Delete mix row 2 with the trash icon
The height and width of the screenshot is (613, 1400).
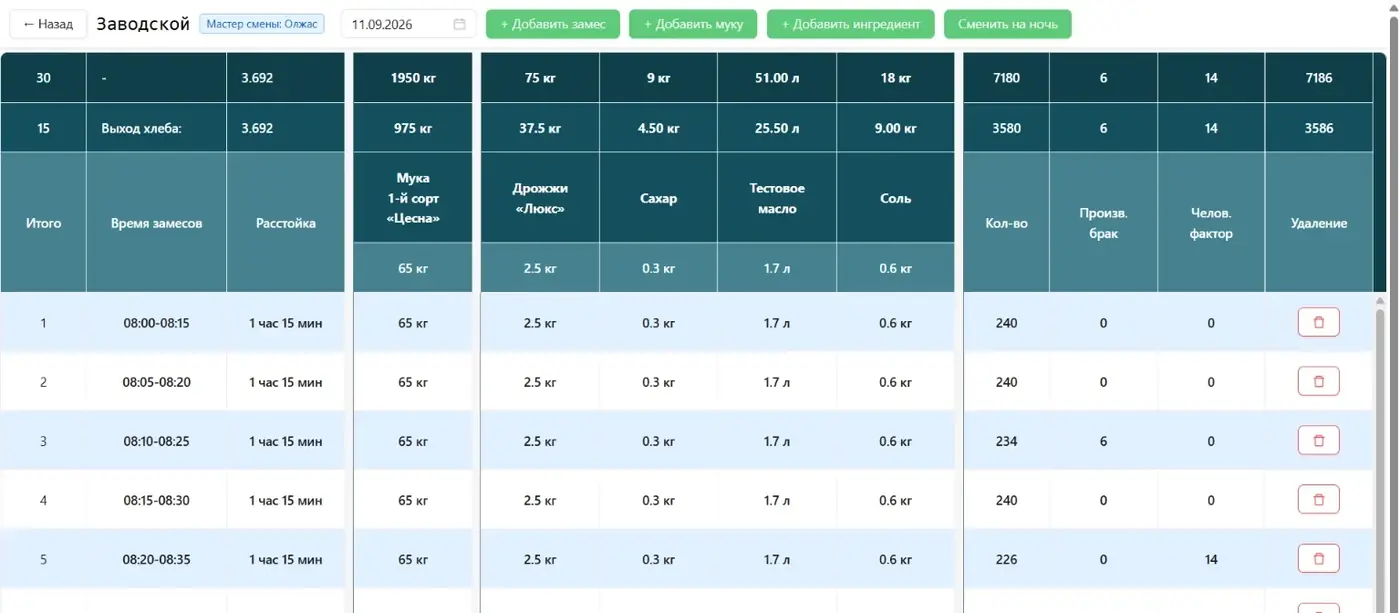pos(1318,381)
